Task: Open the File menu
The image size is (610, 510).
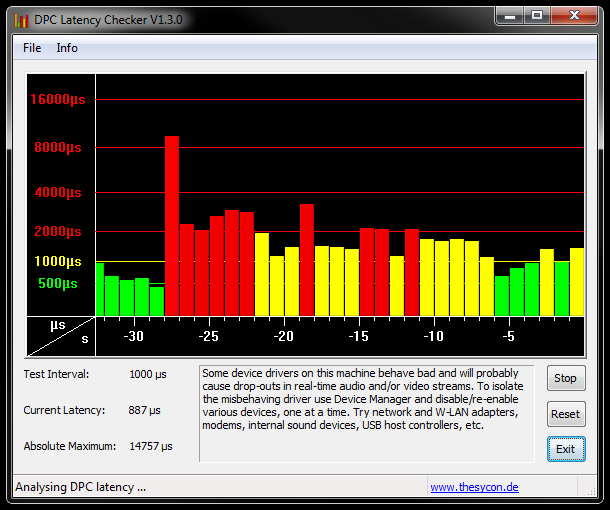Action: pos(32,48)
